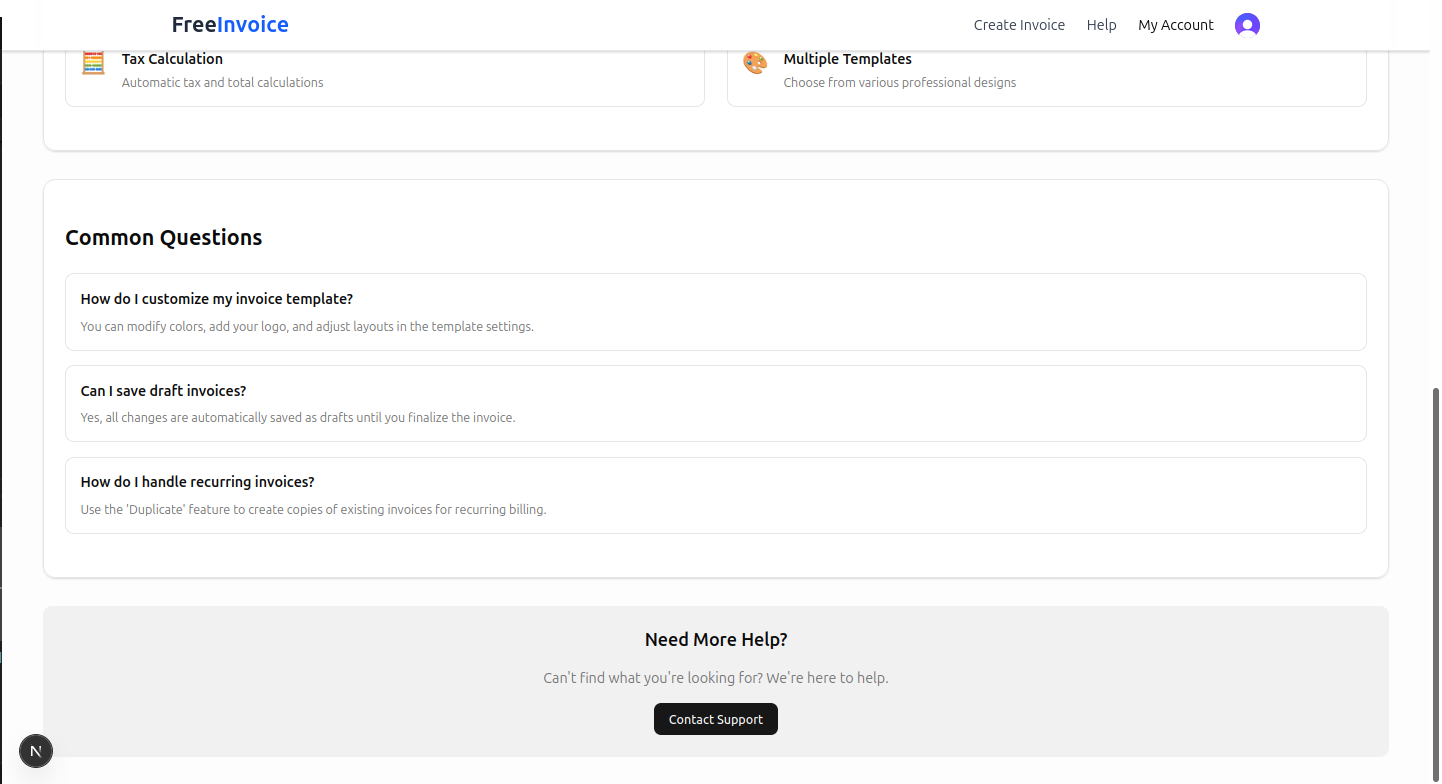Click the dark N circle badge
The height and width of the screenshot is (784, 1442).
(36, 751)
